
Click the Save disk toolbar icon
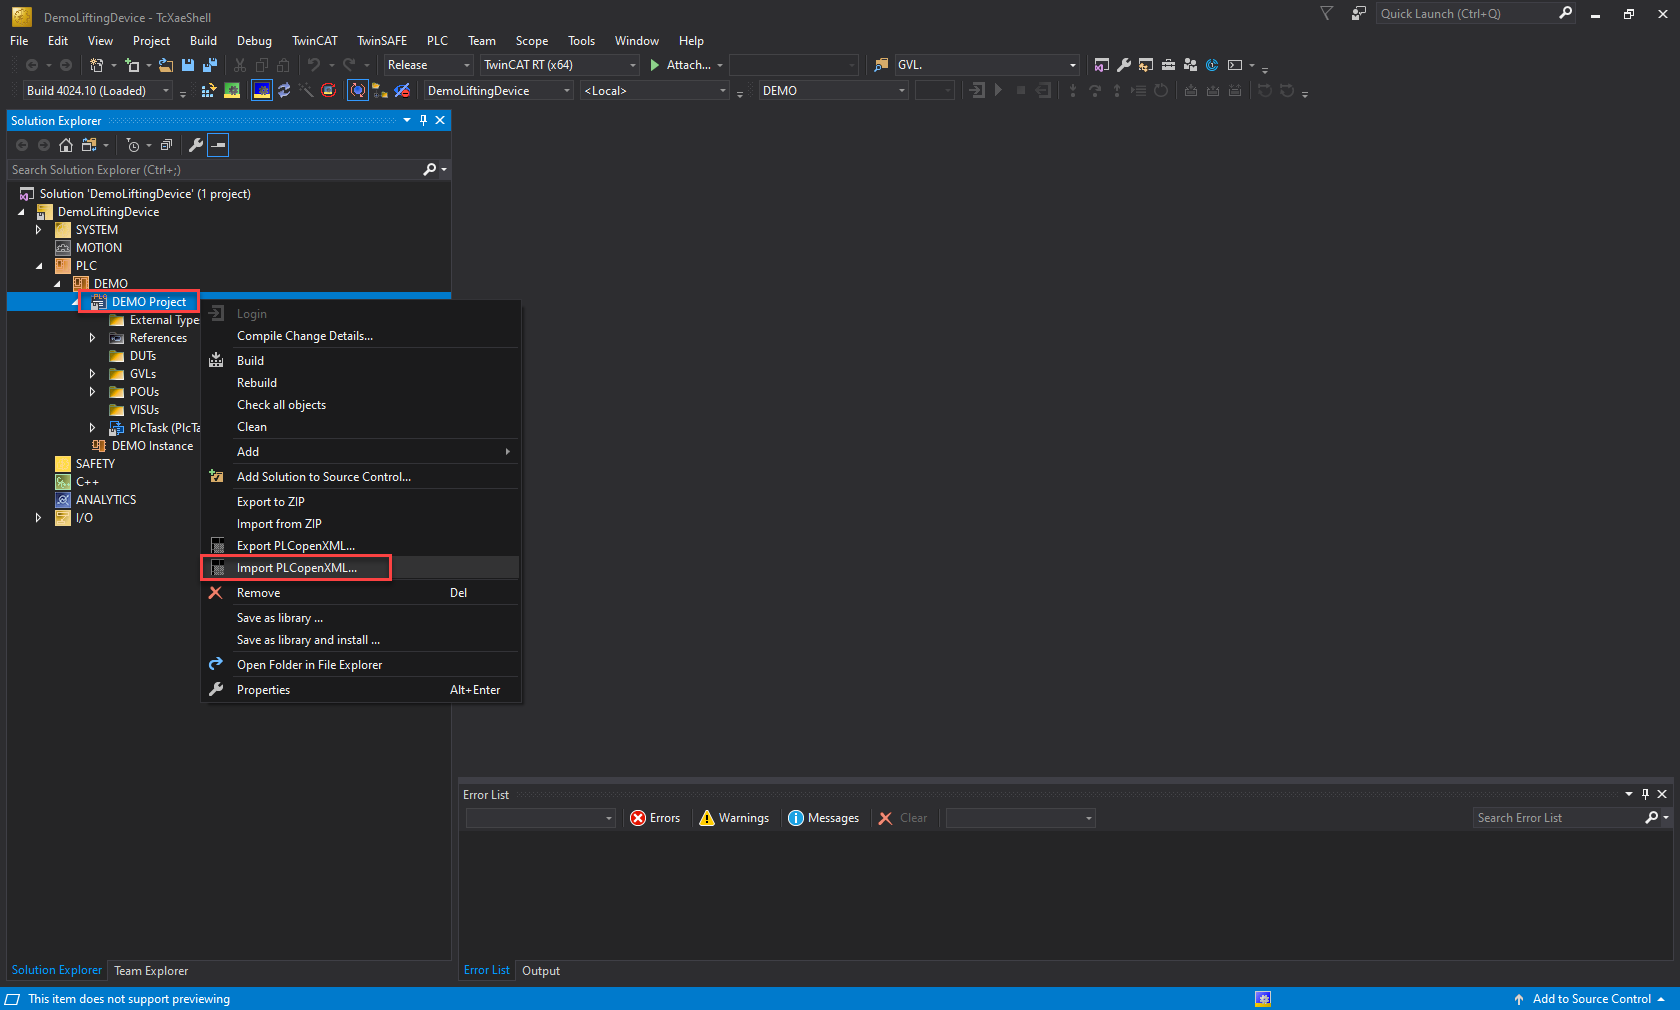[188, 65]
